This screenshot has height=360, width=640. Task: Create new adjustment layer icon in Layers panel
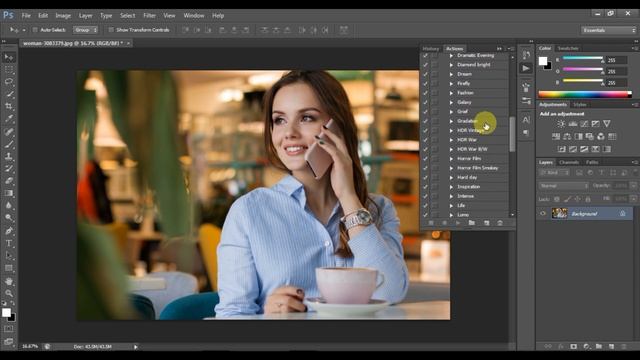587,347
